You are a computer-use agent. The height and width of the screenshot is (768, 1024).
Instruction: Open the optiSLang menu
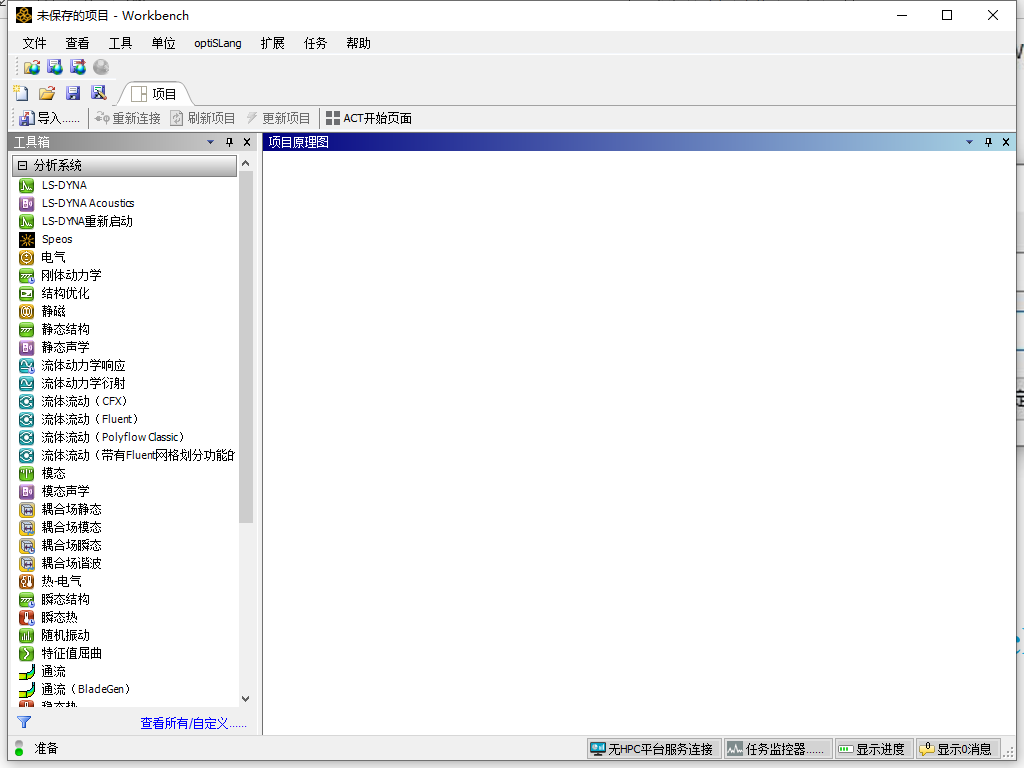[217, 43]
